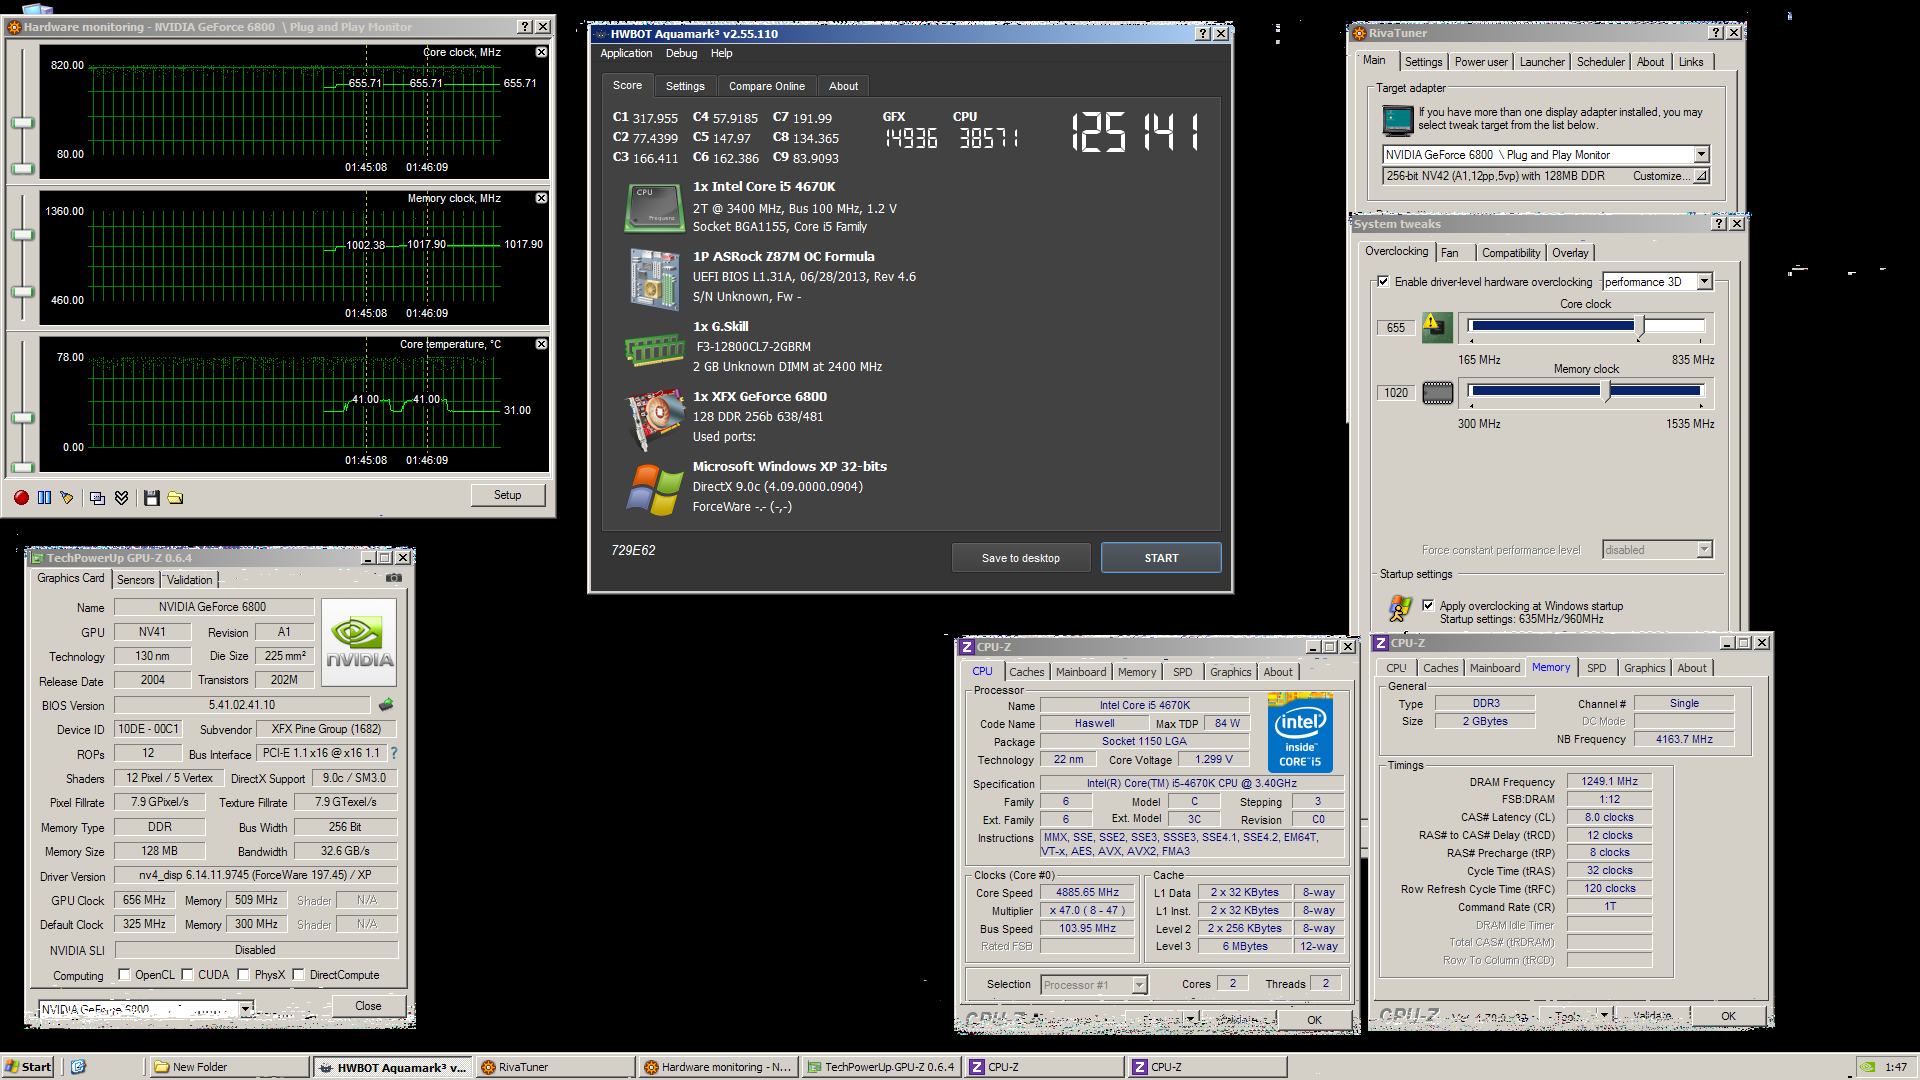The height and width of the screenshot is (1080, 1920).
Task: Click the memory chip icon beside Memory clock
Action: tap(1437, 392)
